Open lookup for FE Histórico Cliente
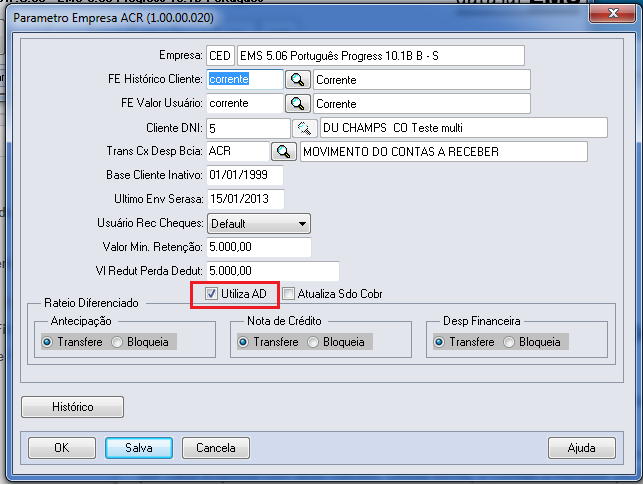 coord(297,80)
